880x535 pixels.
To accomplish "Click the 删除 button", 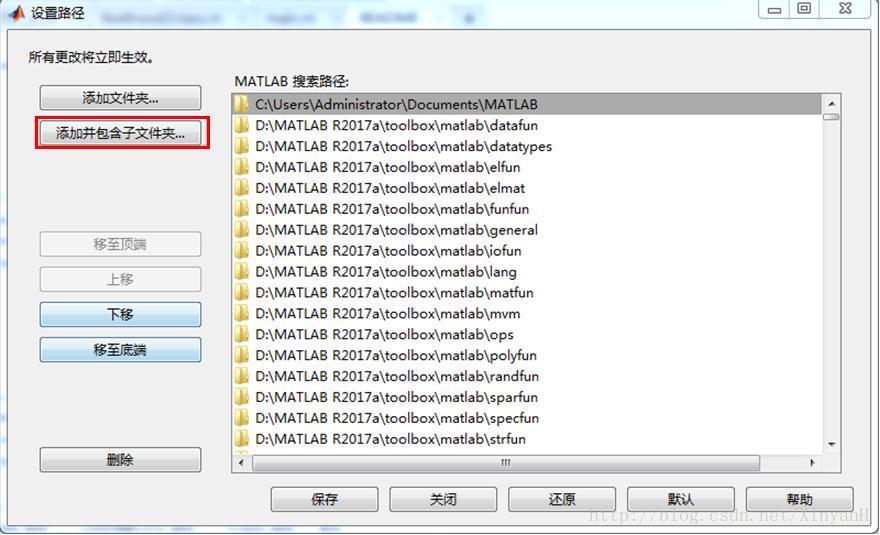I will pyautogui.click(x=120, y=460).
